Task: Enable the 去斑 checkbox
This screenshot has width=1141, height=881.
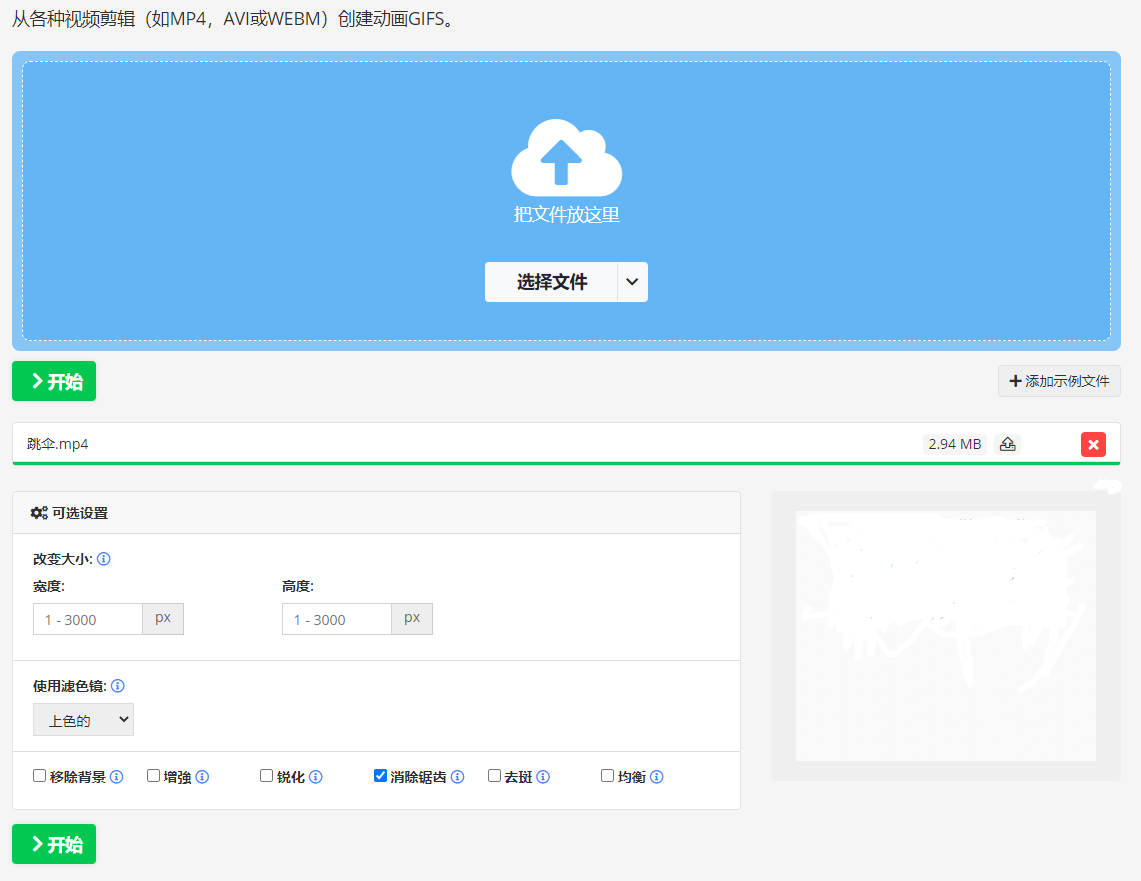Action: (x=494, y=776)
